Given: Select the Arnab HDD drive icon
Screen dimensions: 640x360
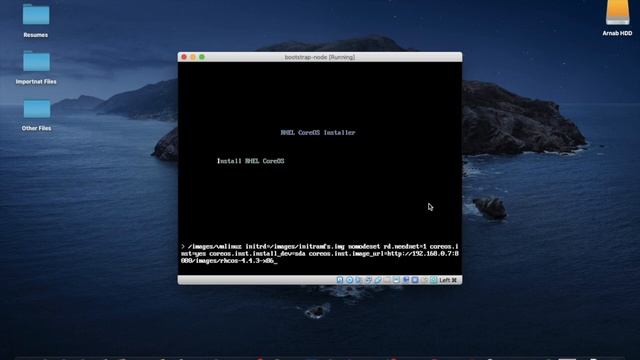Looking at the screenshot, I should click(x=617, y=18).
